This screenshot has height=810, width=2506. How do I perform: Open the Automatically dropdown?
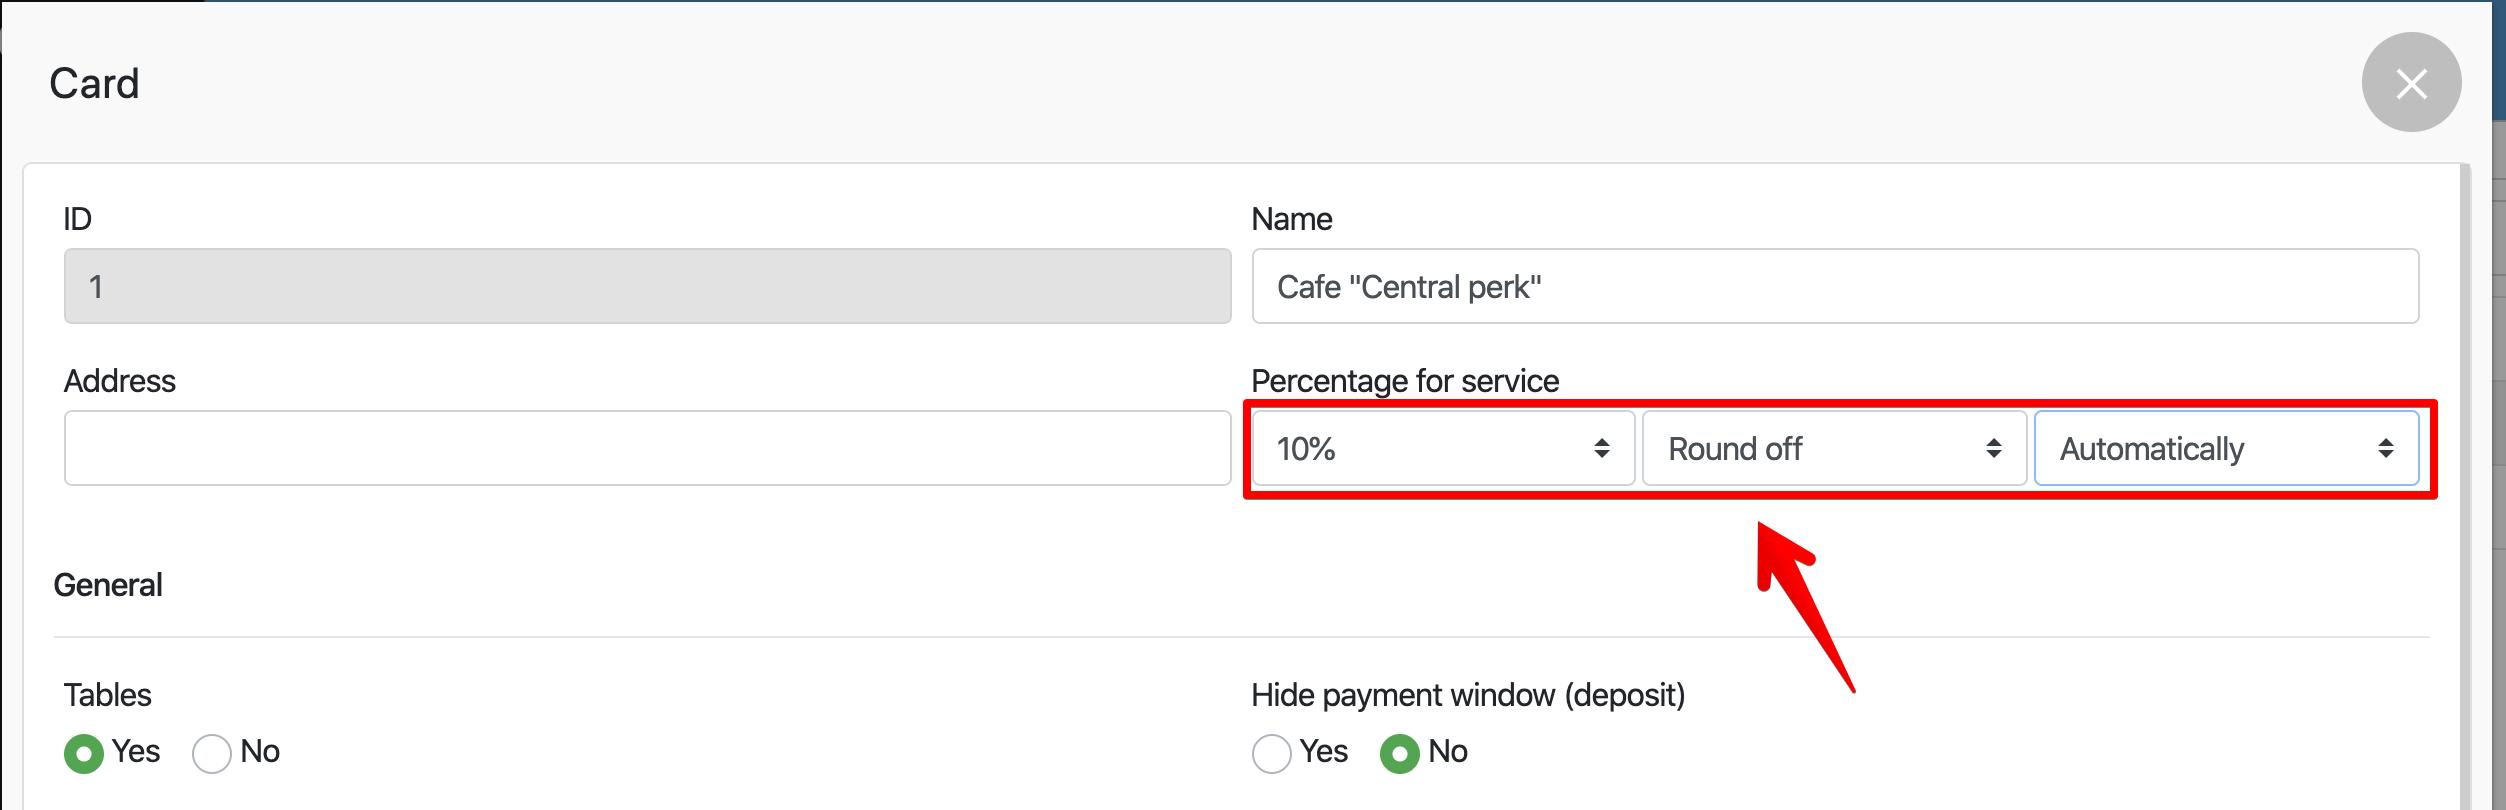(x=2200, y=448)
